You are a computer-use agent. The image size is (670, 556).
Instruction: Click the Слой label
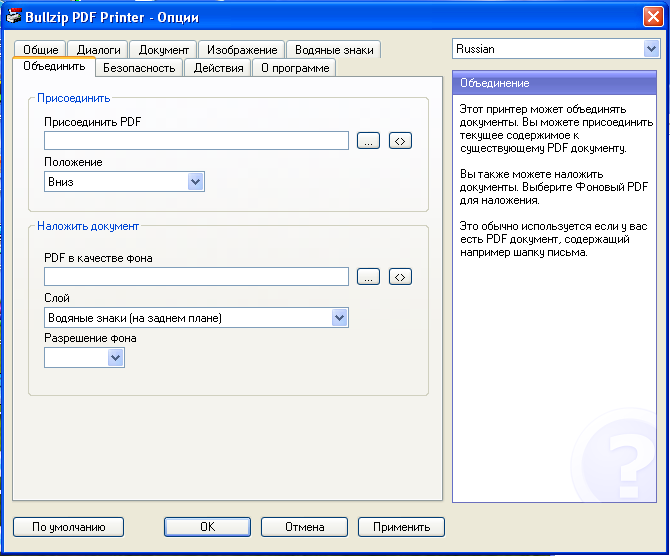(x=57, y=298)
